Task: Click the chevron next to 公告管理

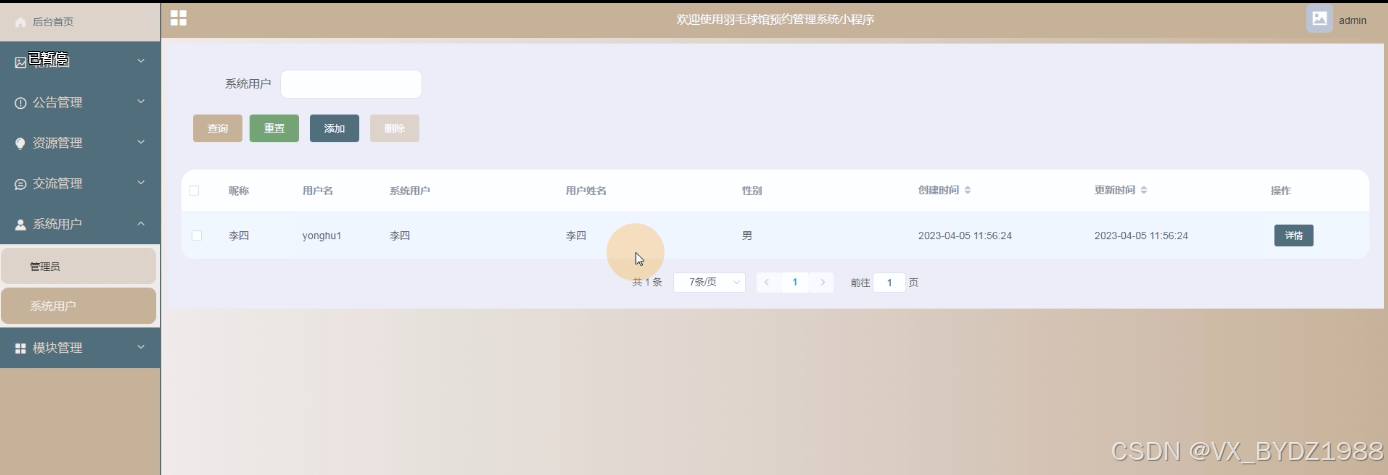Action: coord(141,102)
